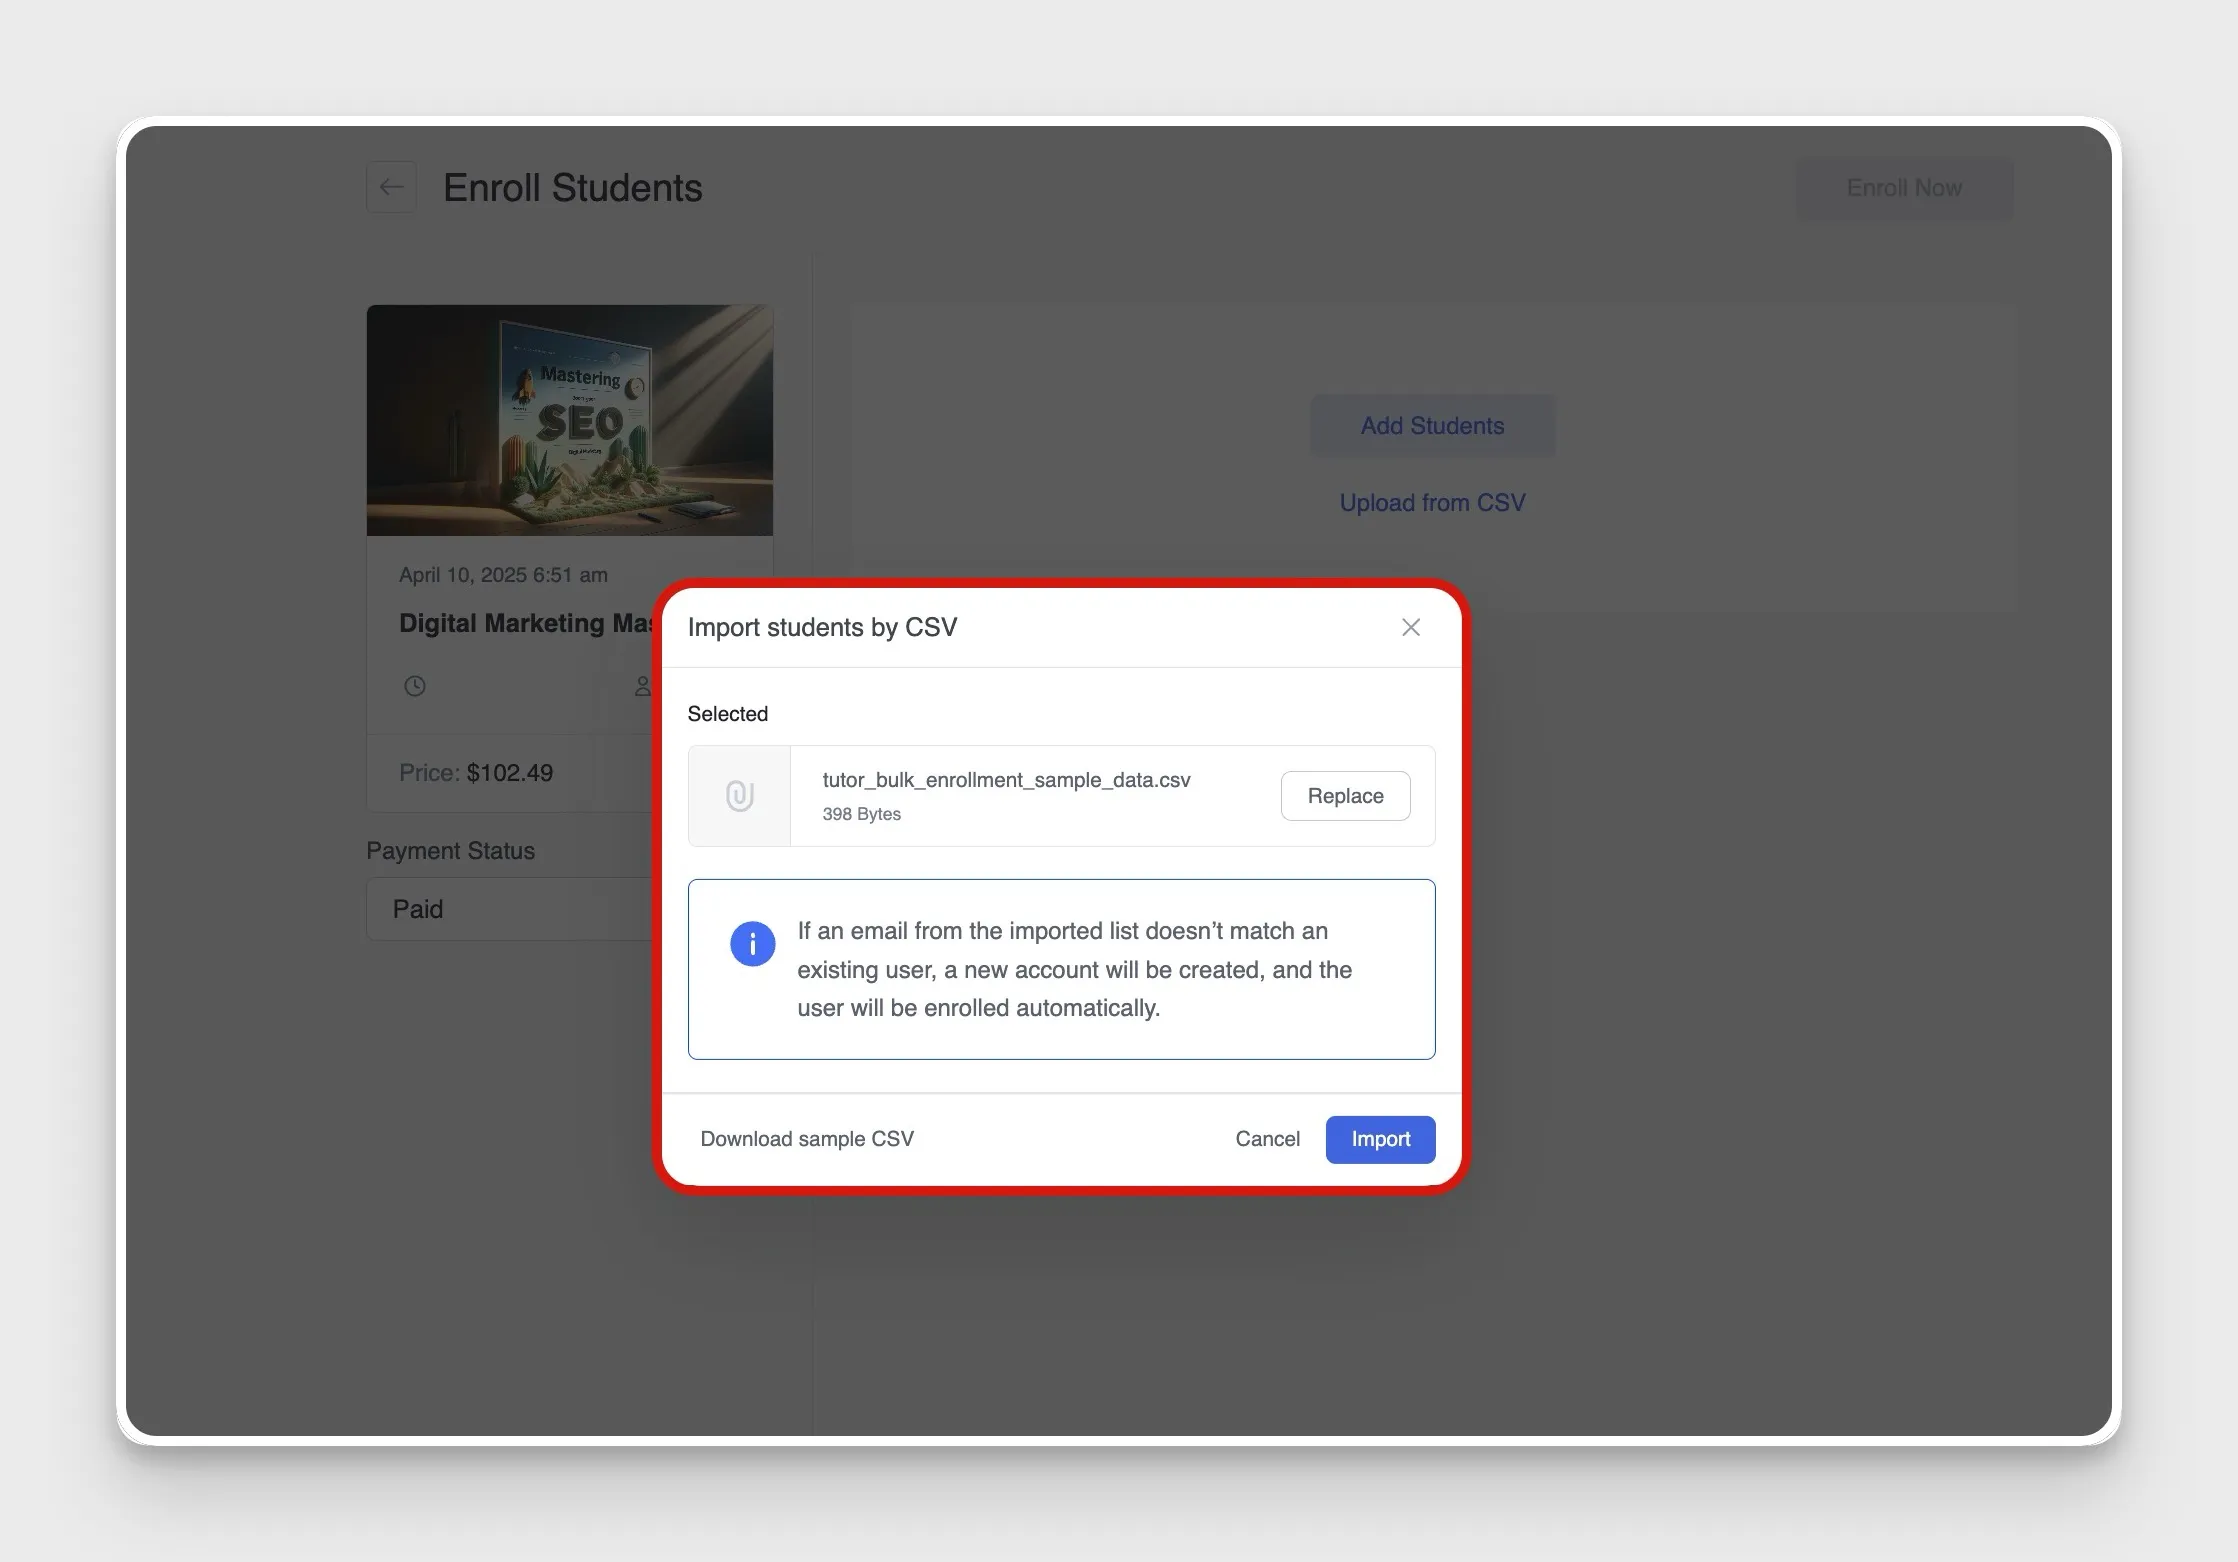Screen dimensions: 2238x1562
Task: Click the April 10, 2025 6:51 am date
Action: (x=503, y=575)
